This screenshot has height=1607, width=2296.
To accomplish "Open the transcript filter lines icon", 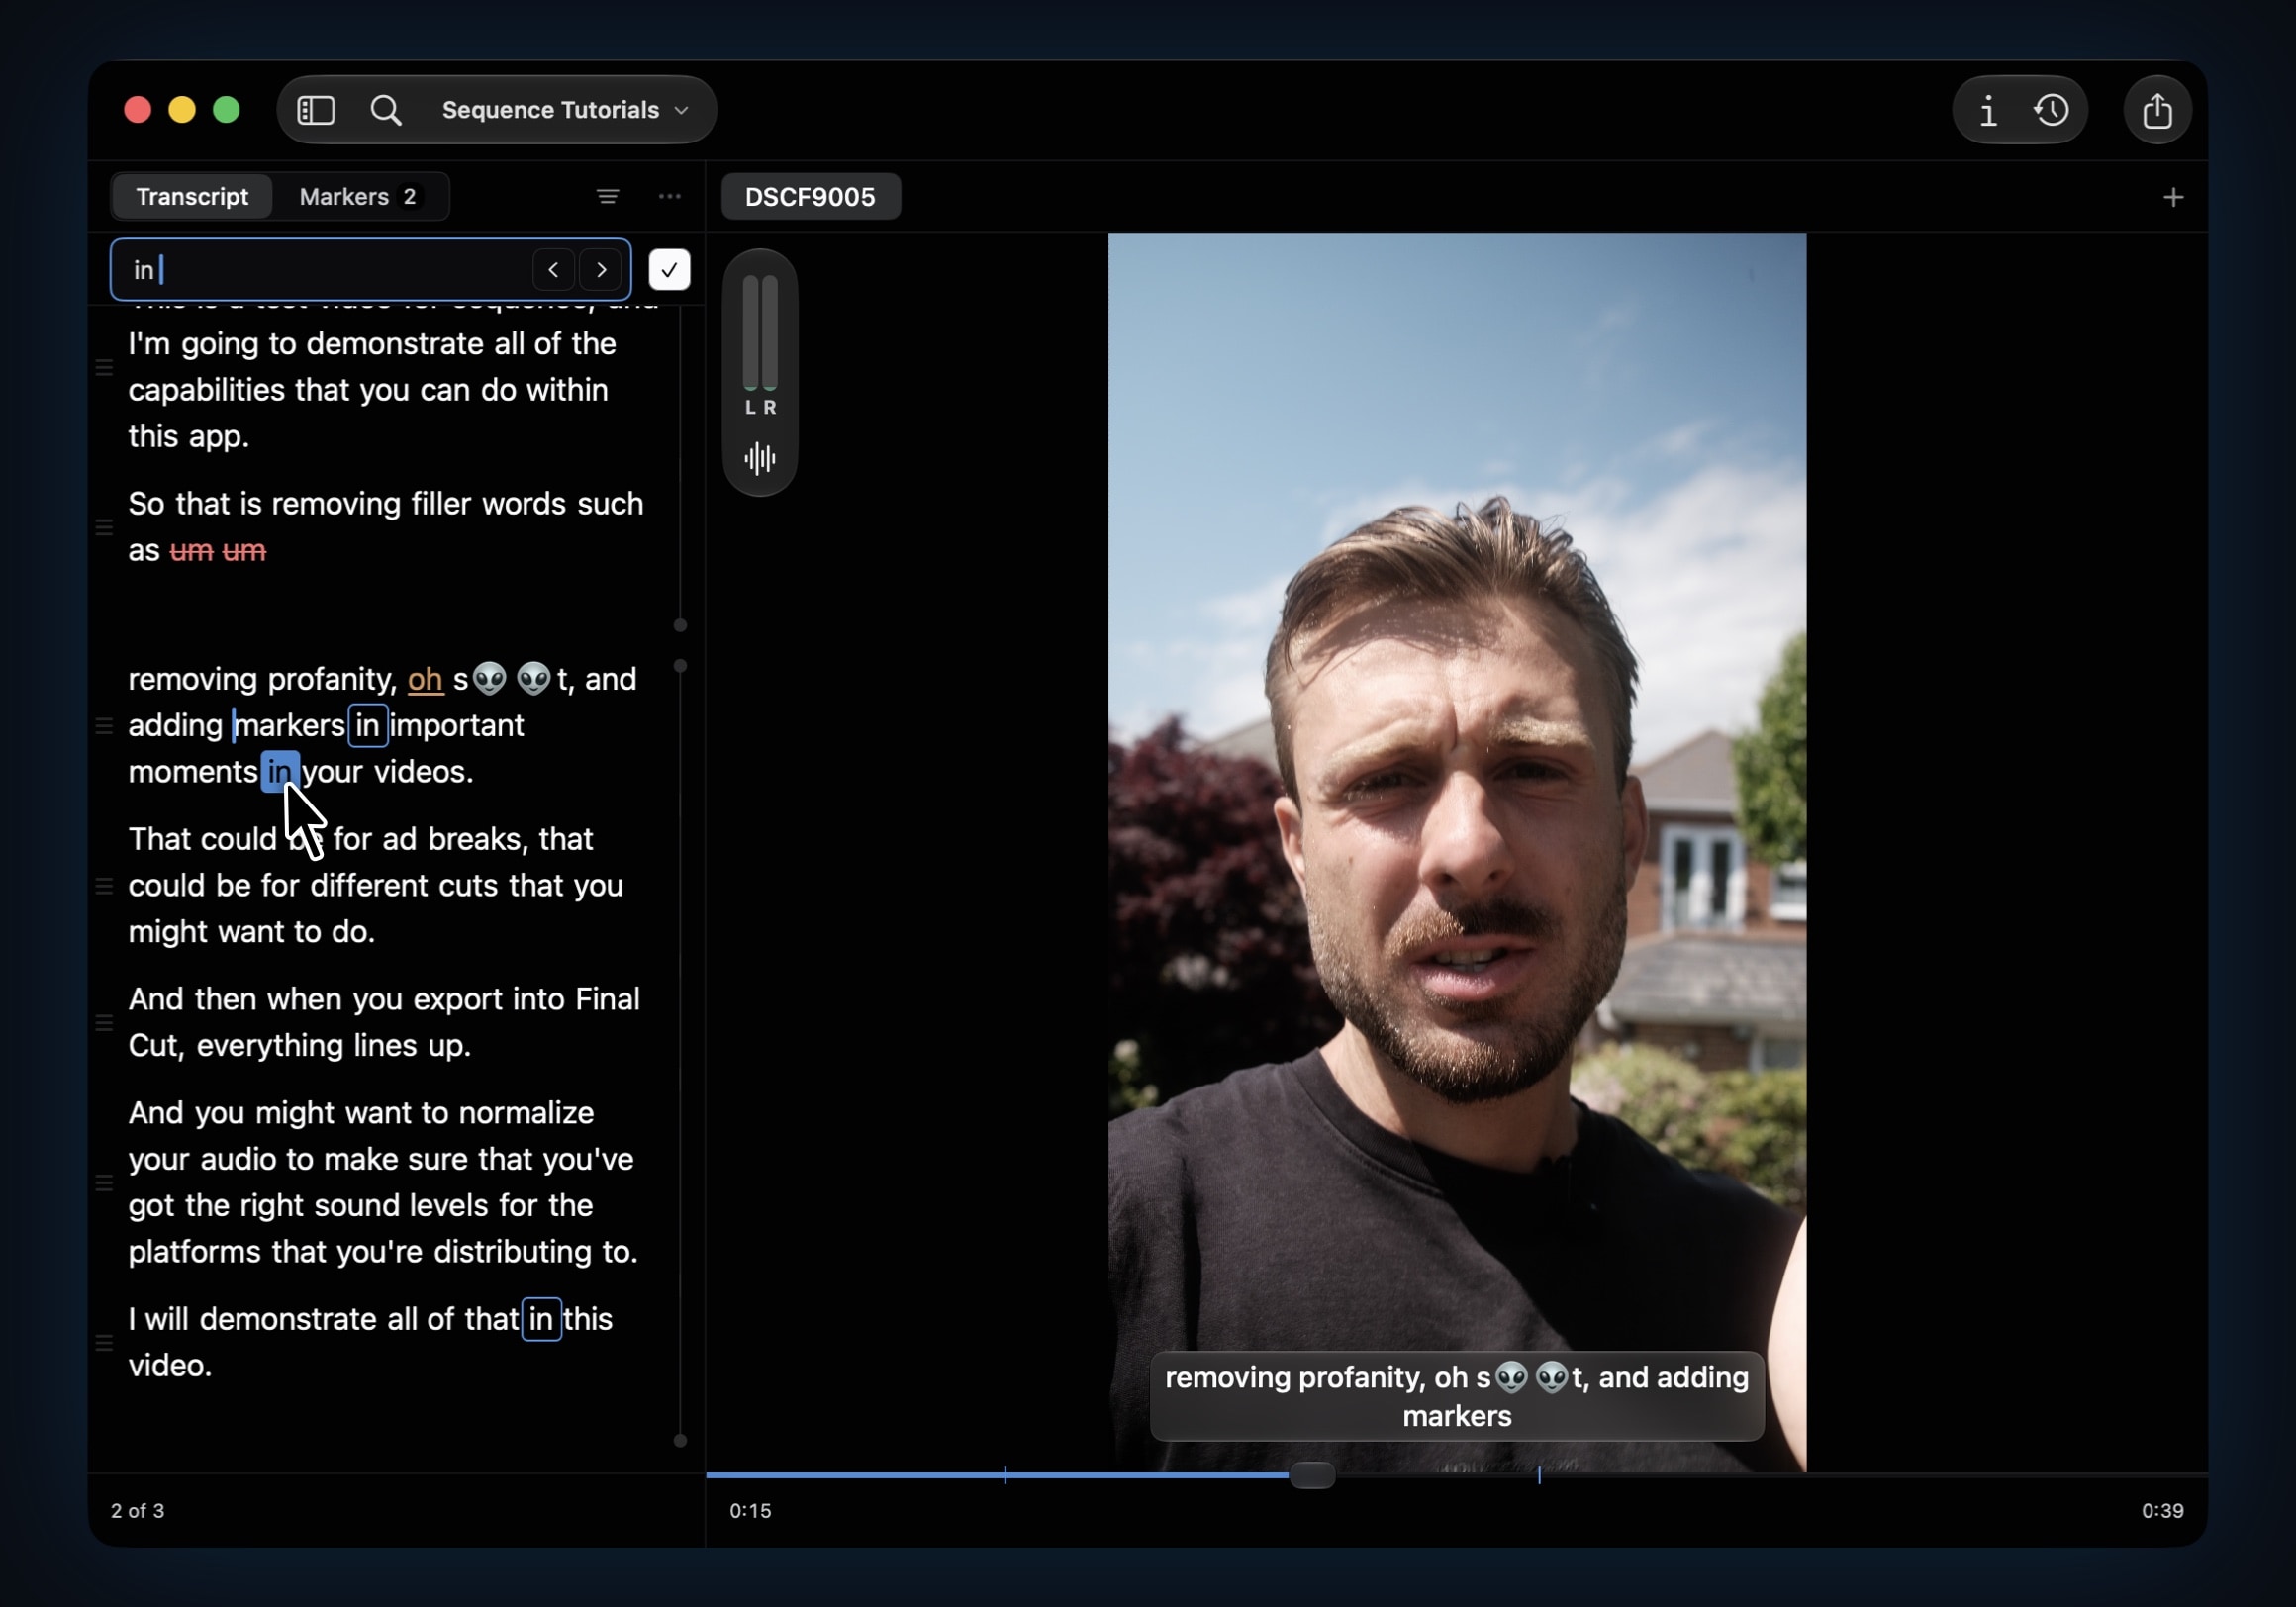I will click(608, 197).
